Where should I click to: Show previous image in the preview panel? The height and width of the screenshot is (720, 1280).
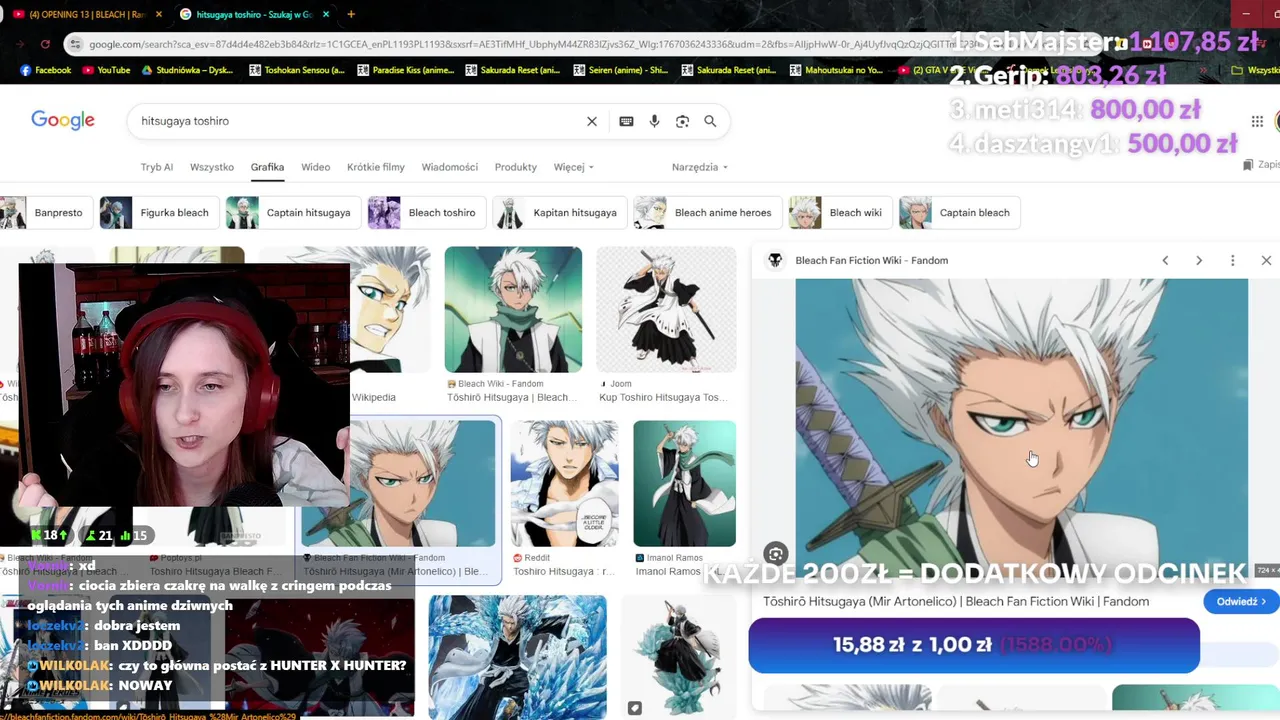1165,260
